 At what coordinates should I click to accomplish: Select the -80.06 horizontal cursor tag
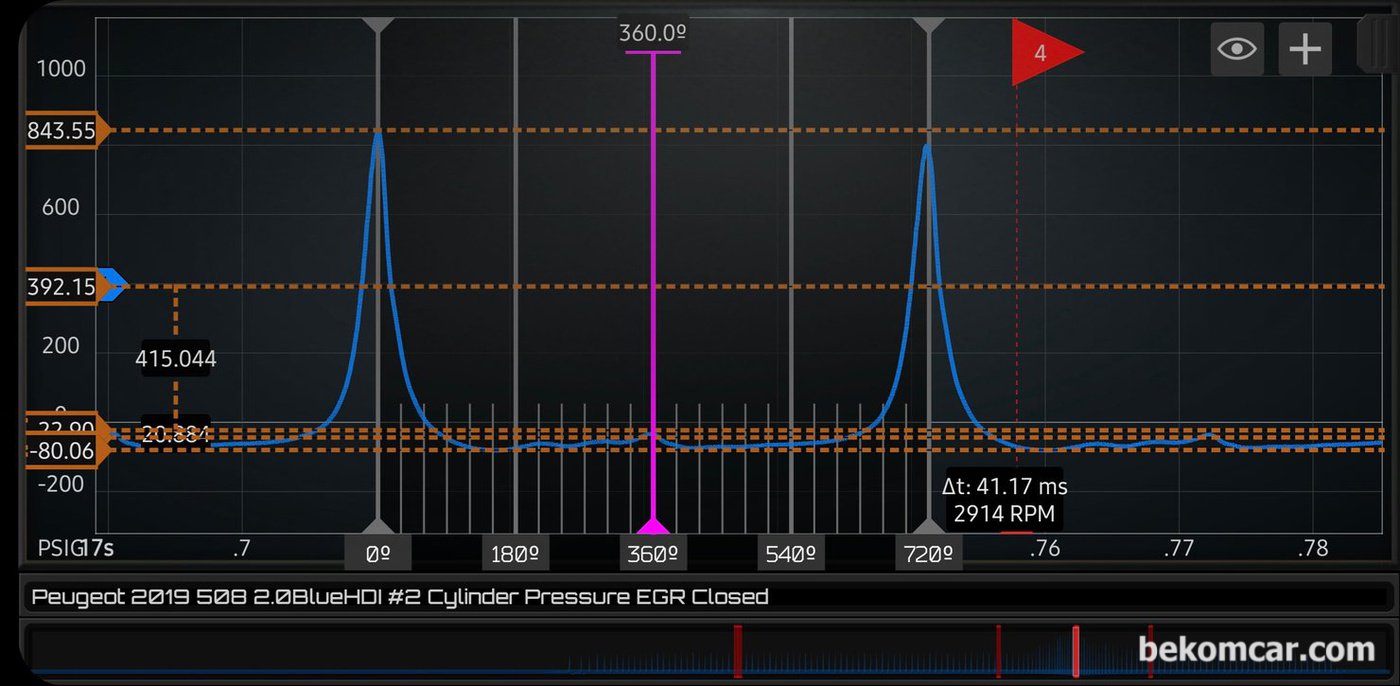(62, 452)
